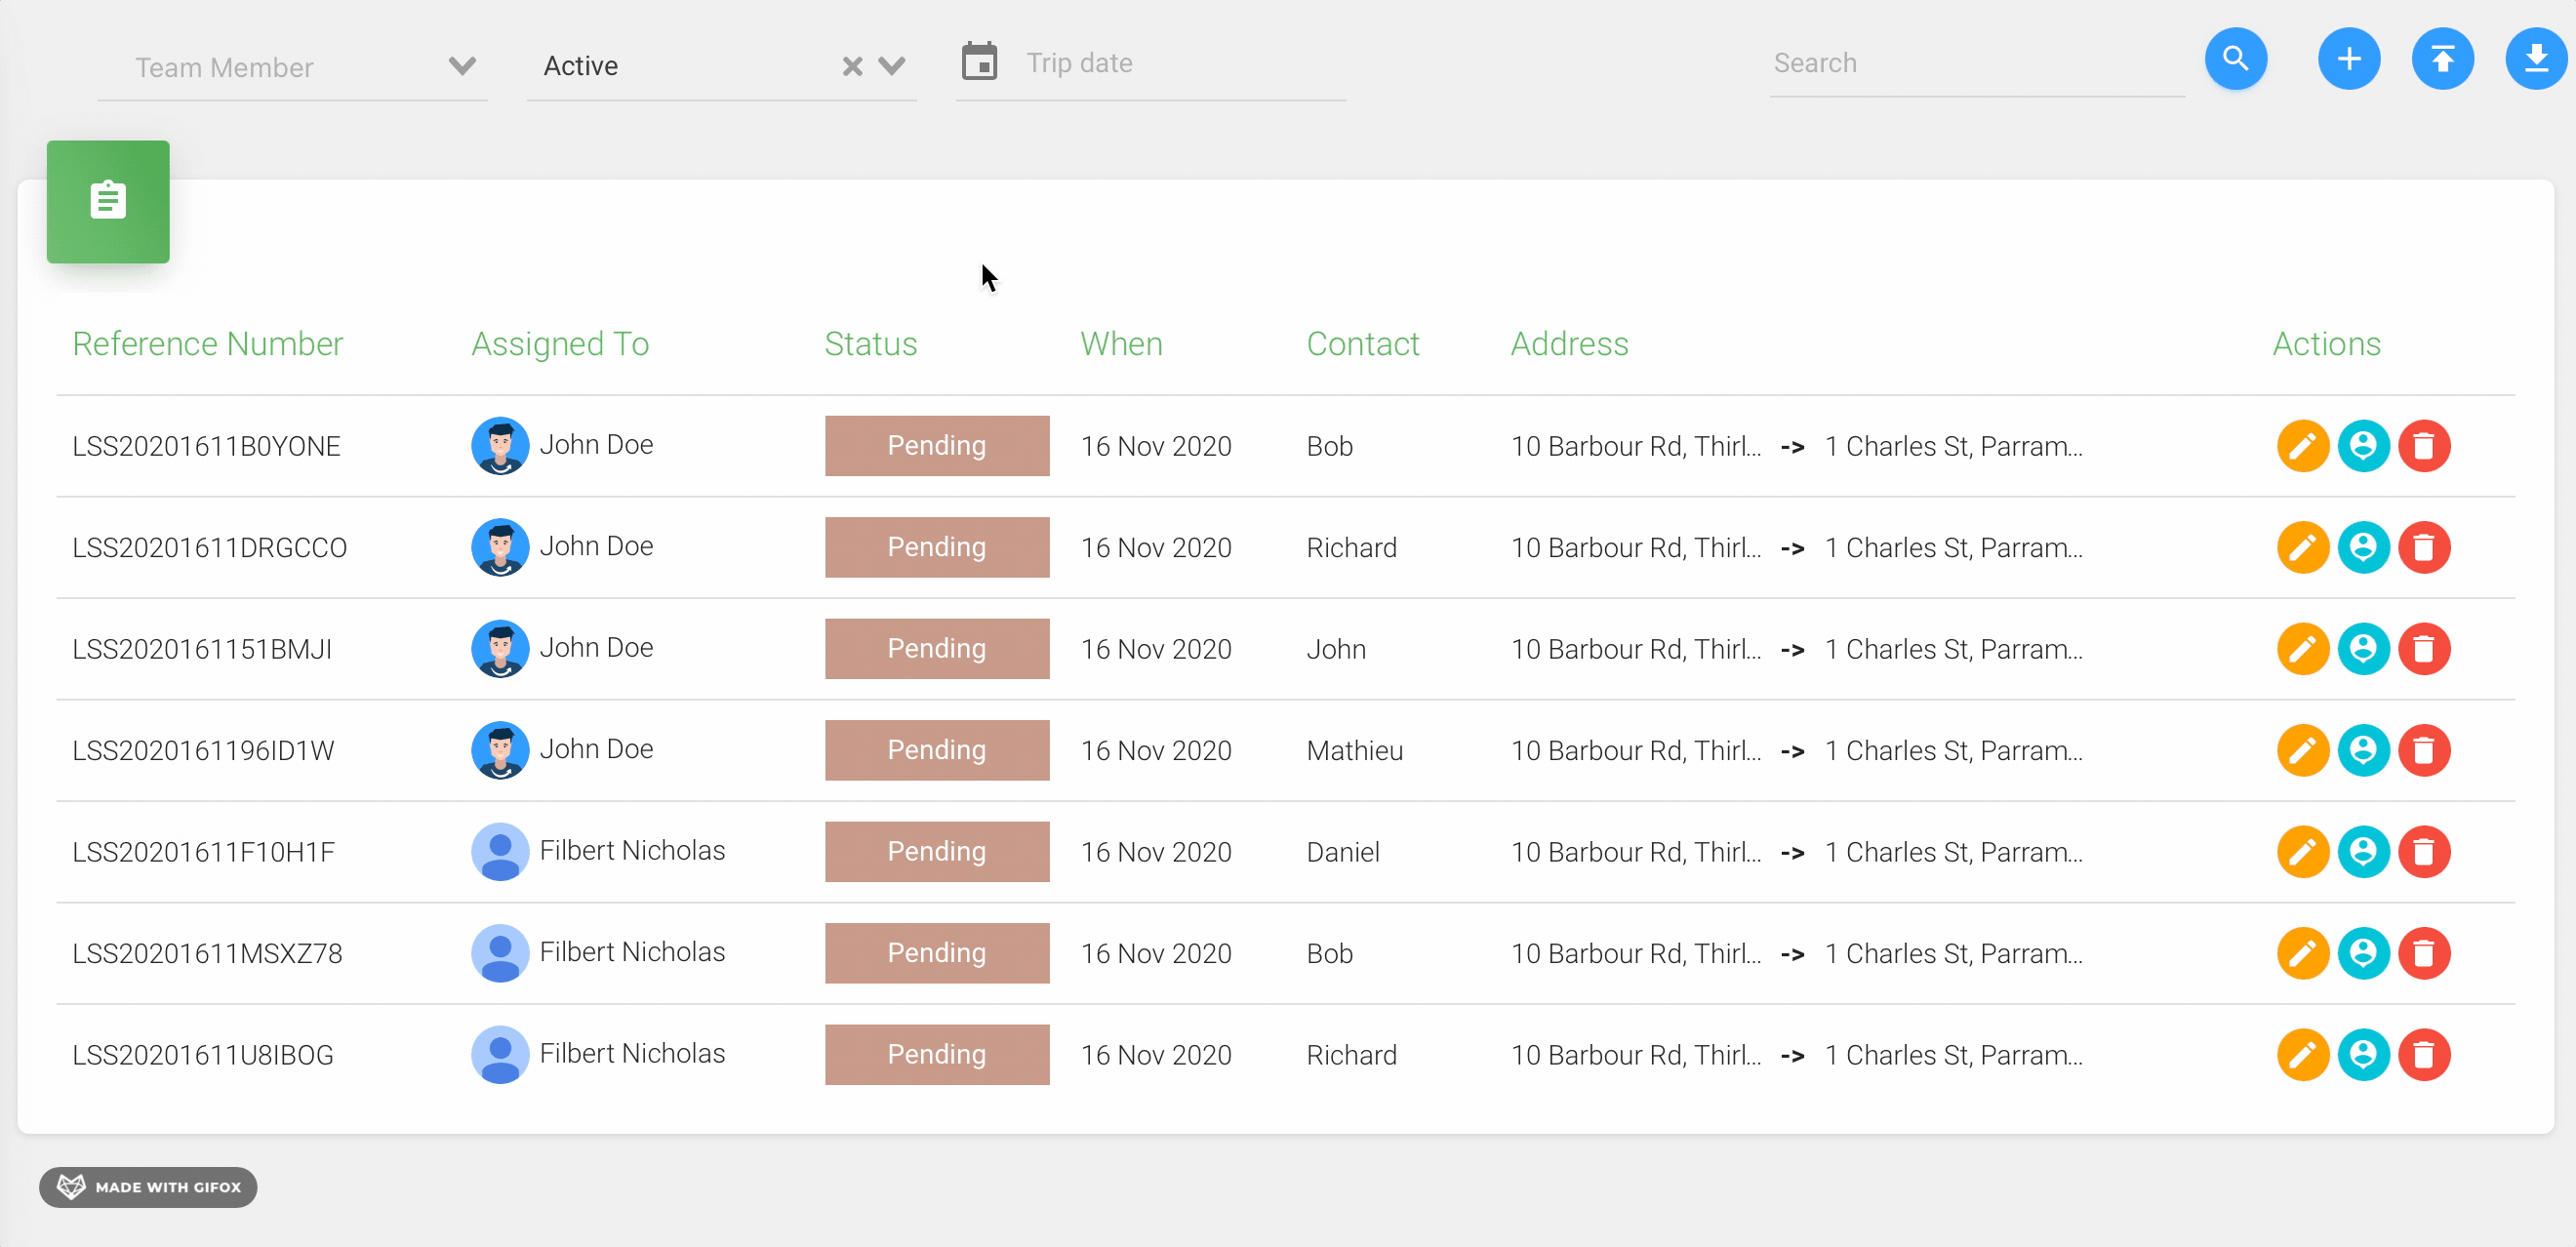The height and width of the screenshot is (1247, 2576).
Task: Delete job LSS20201611B0YONE
Action: [2424, 446]
